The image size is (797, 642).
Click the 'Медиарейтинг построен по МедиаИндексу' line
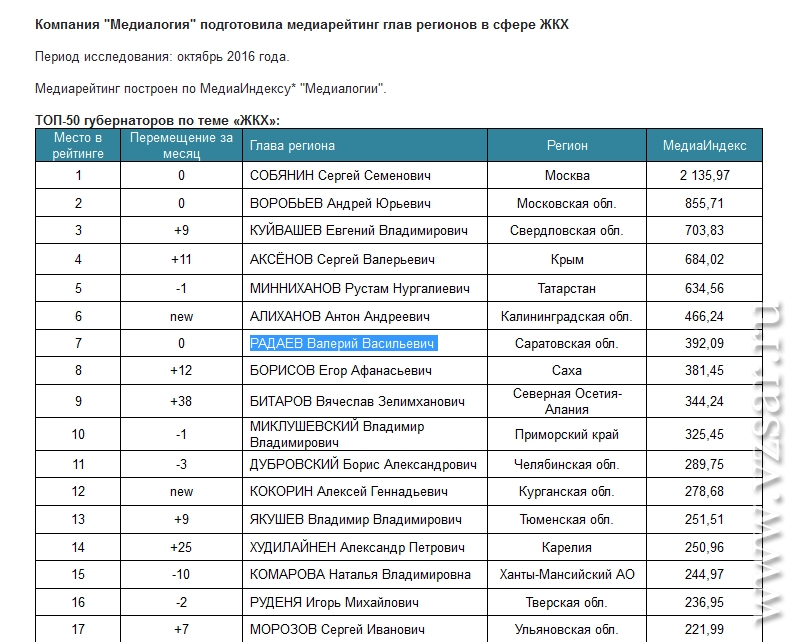coord(211,88)
